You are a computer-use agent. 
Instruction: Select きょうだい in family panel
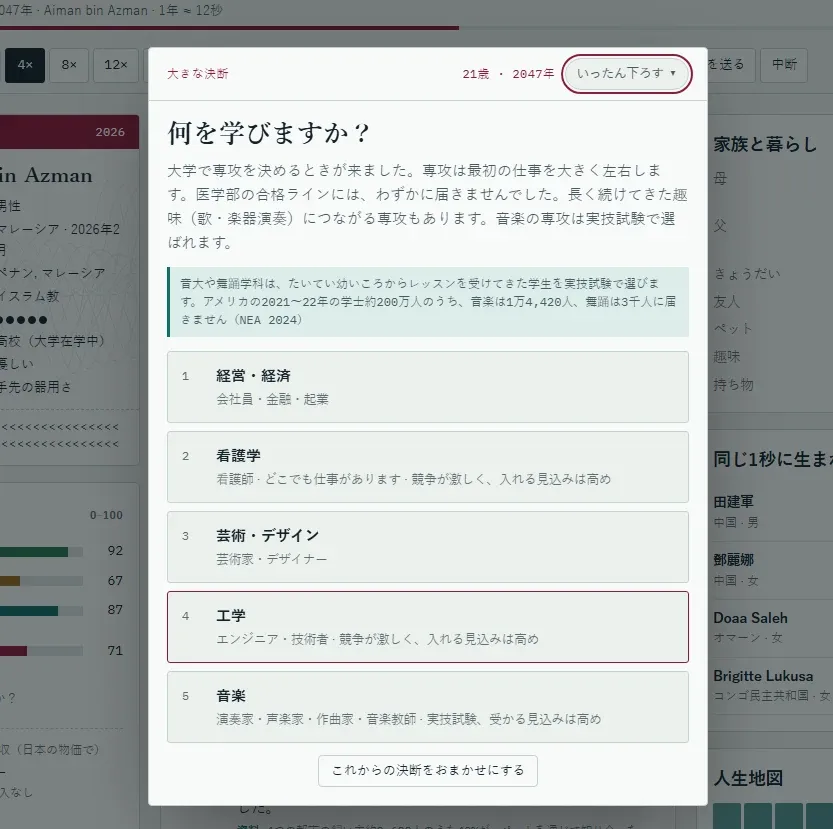coord(747,274)
